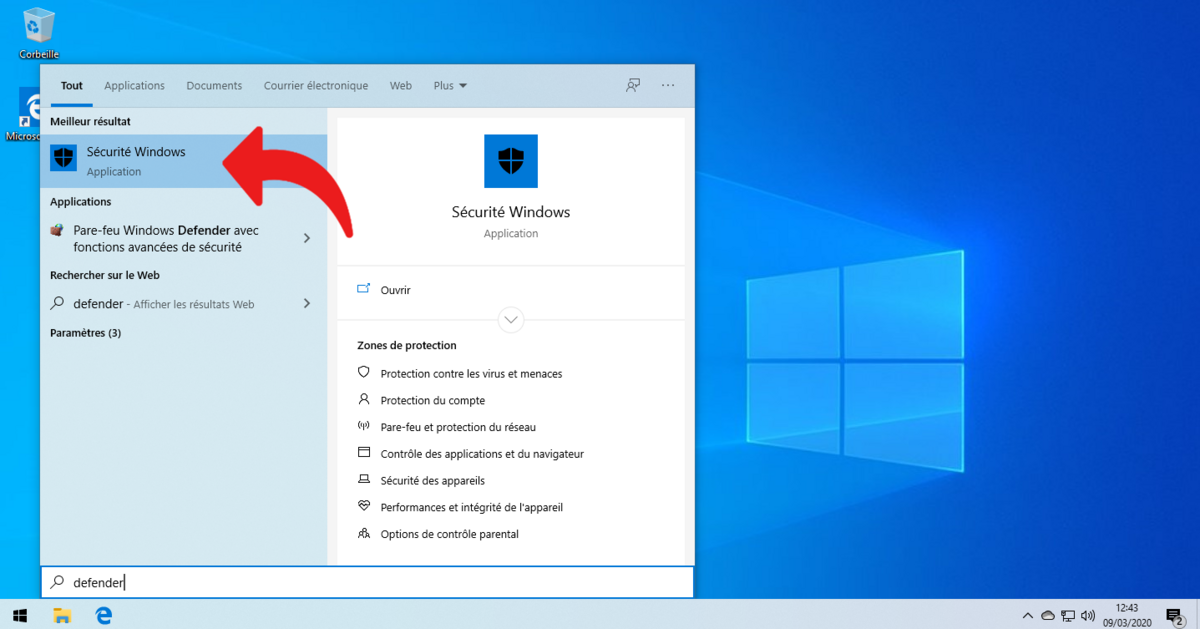Image resolution: width=1200 pixels, height=629 pixels.
Task: Open Pare-feu et protection du réseau
Action: tap(458, 427)
